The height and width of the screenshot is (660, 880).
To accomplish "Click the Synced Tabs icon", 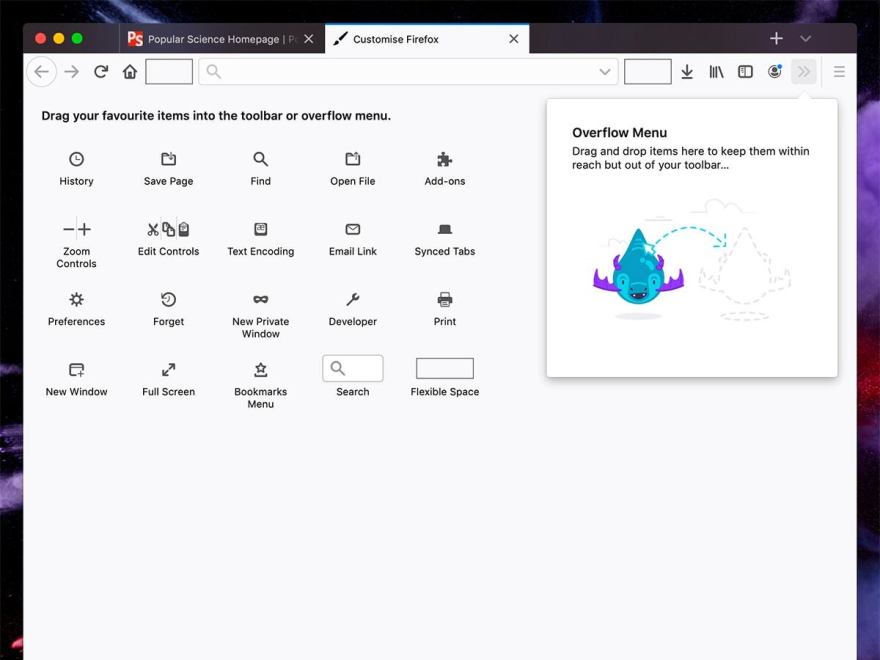I will click(x=444, y=230).
